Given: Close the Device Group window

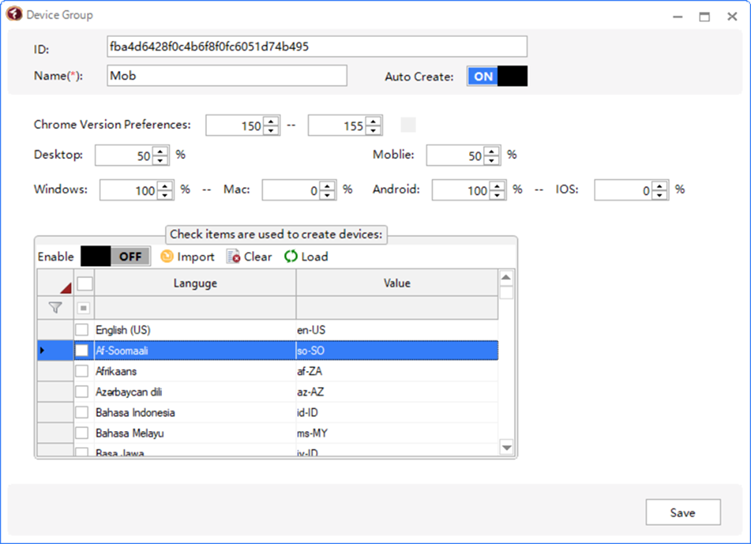Looking at the screenshot, I should coord(732,17).
